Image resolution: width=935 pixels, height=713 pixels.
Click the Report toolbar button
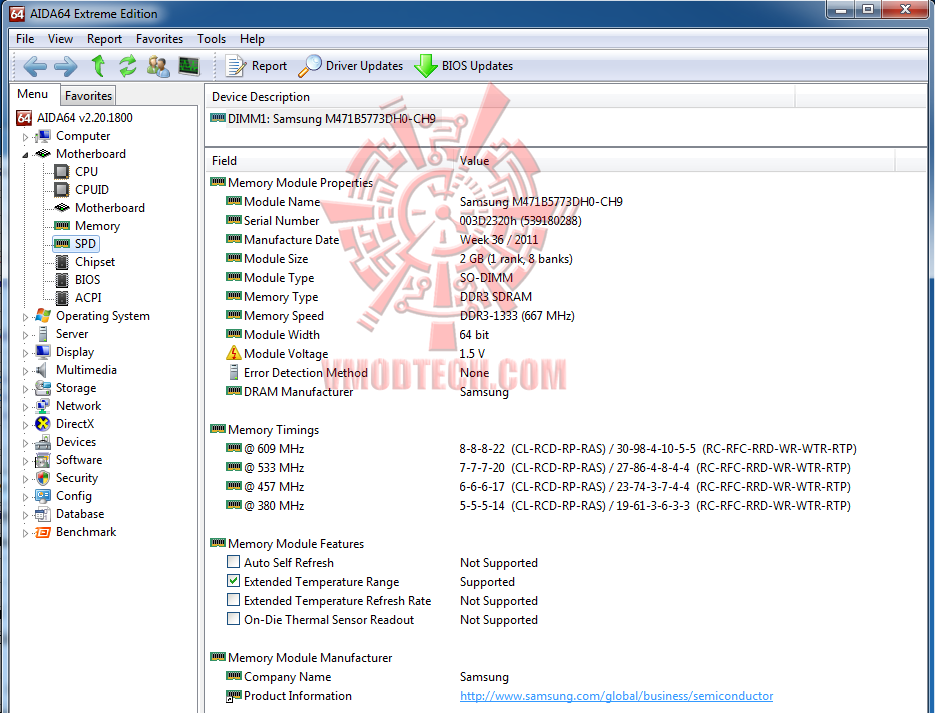(x=256, y=66)
